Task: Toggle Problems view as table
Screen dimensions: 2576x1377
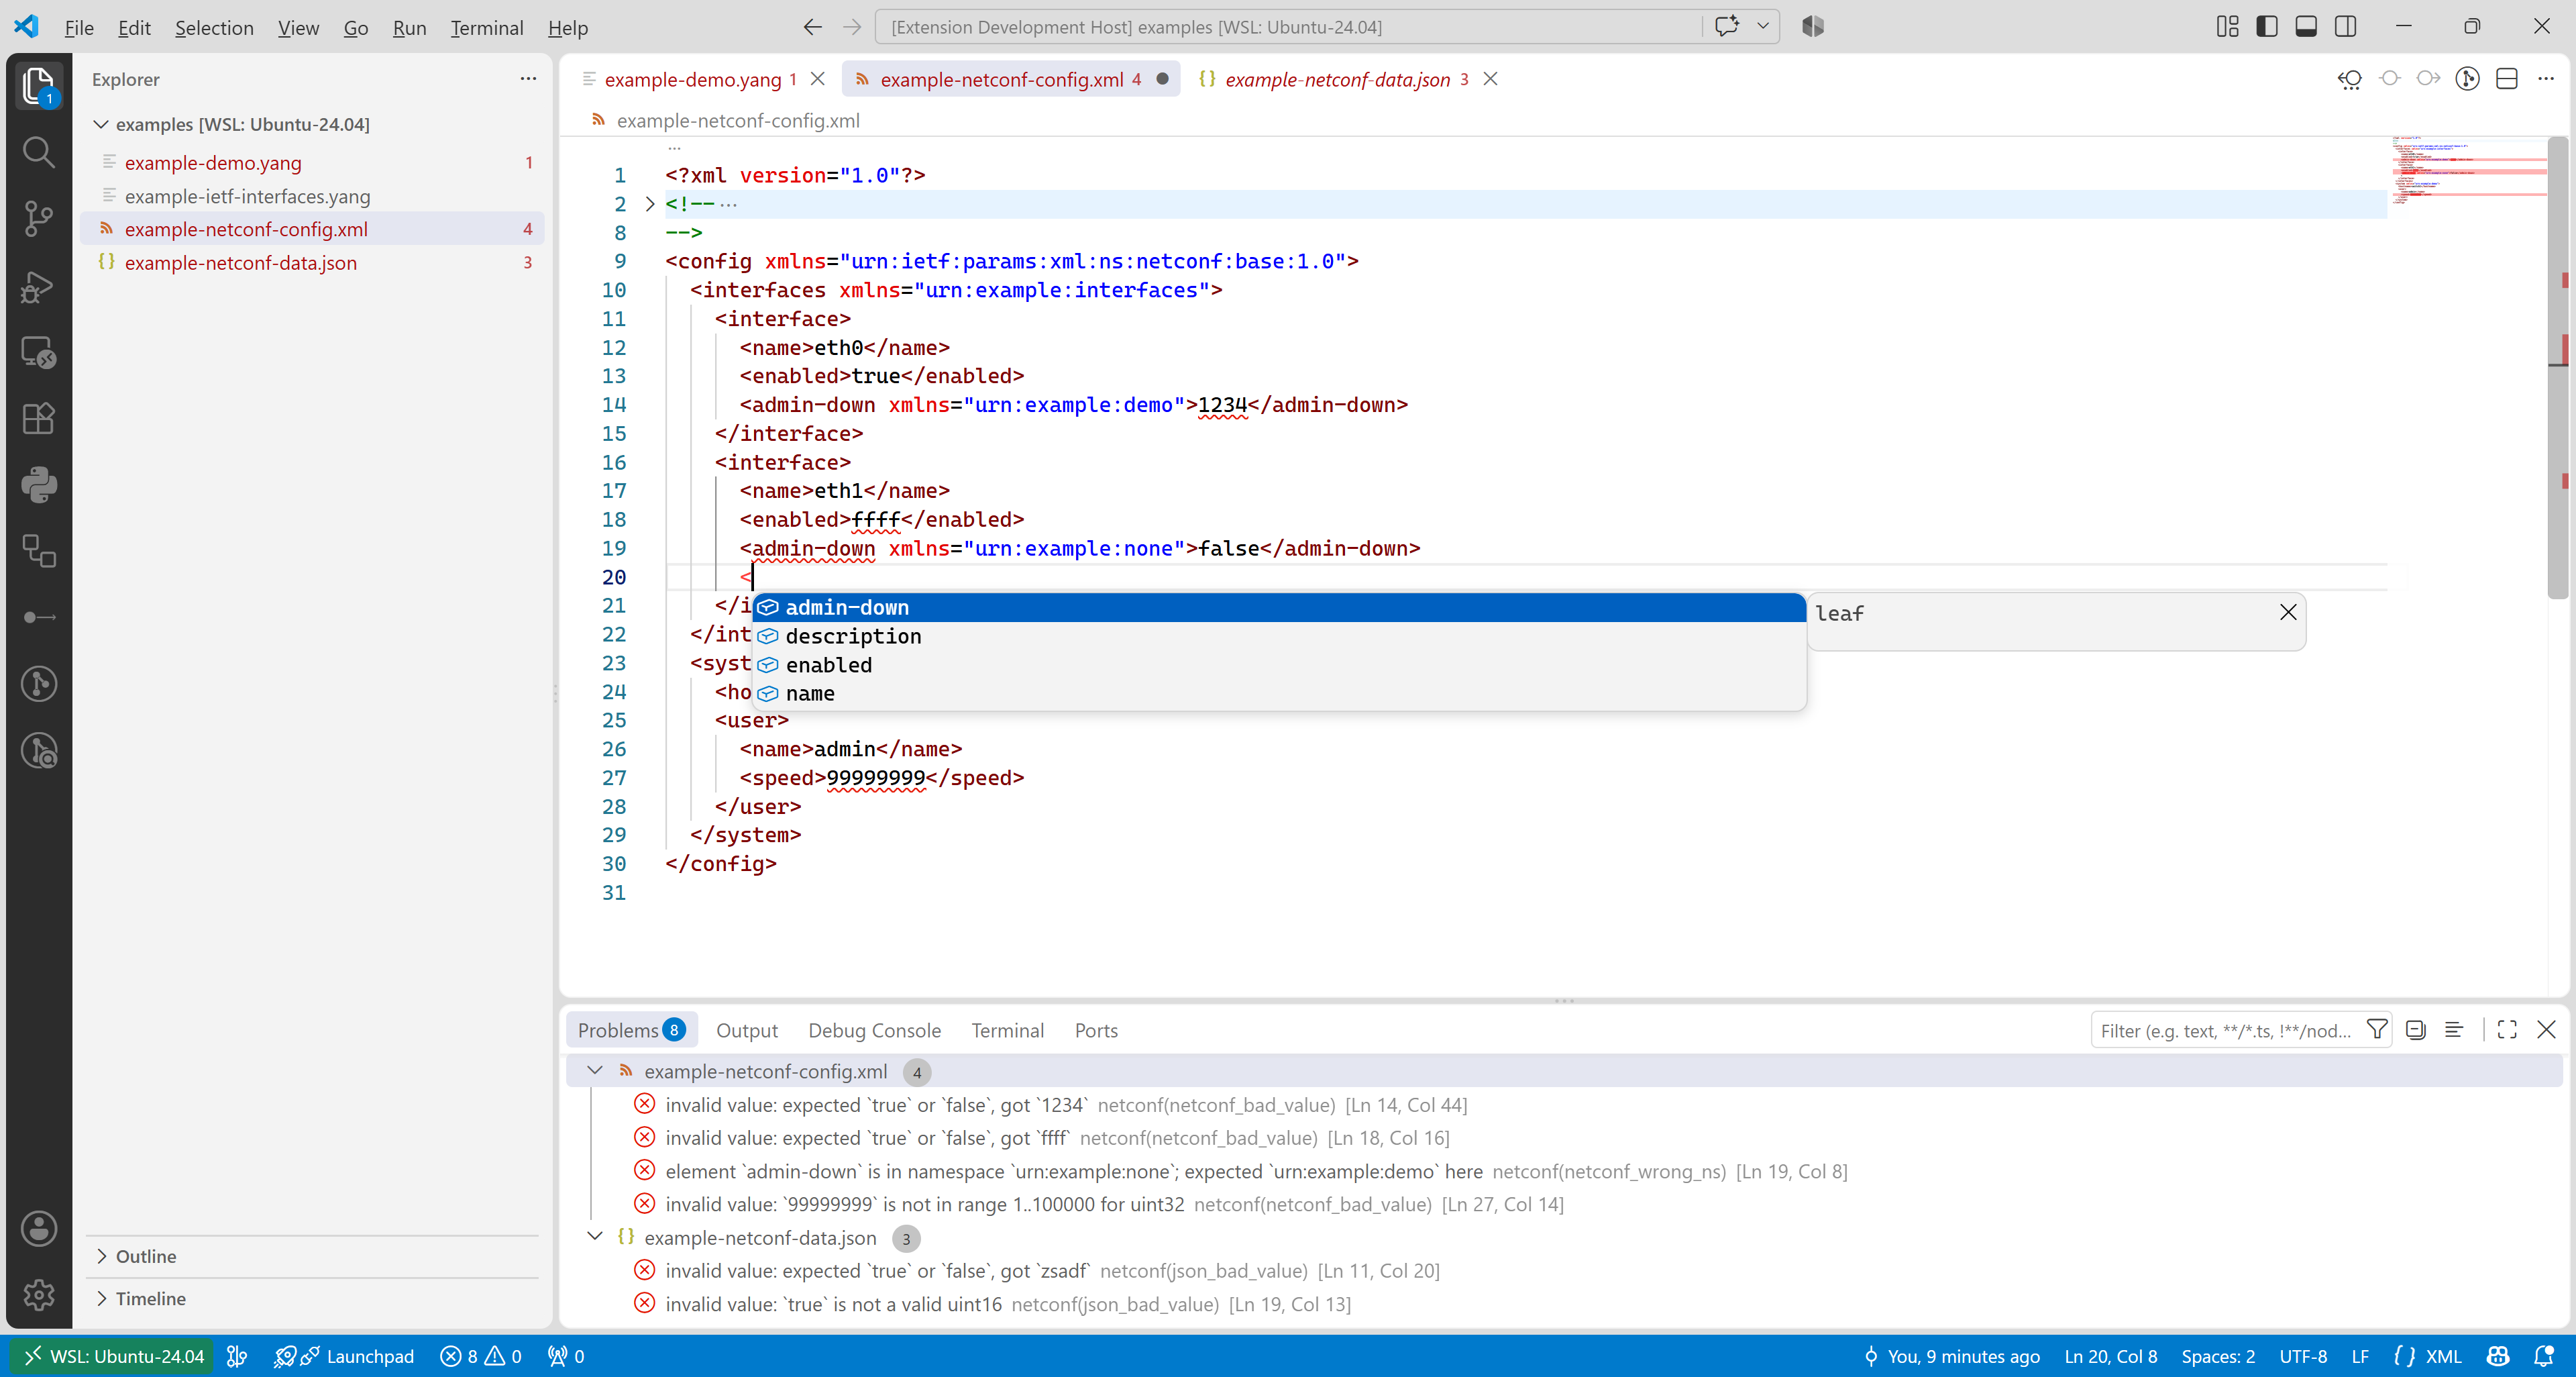Action: pyautogui.click(x=2454, y=1029)
